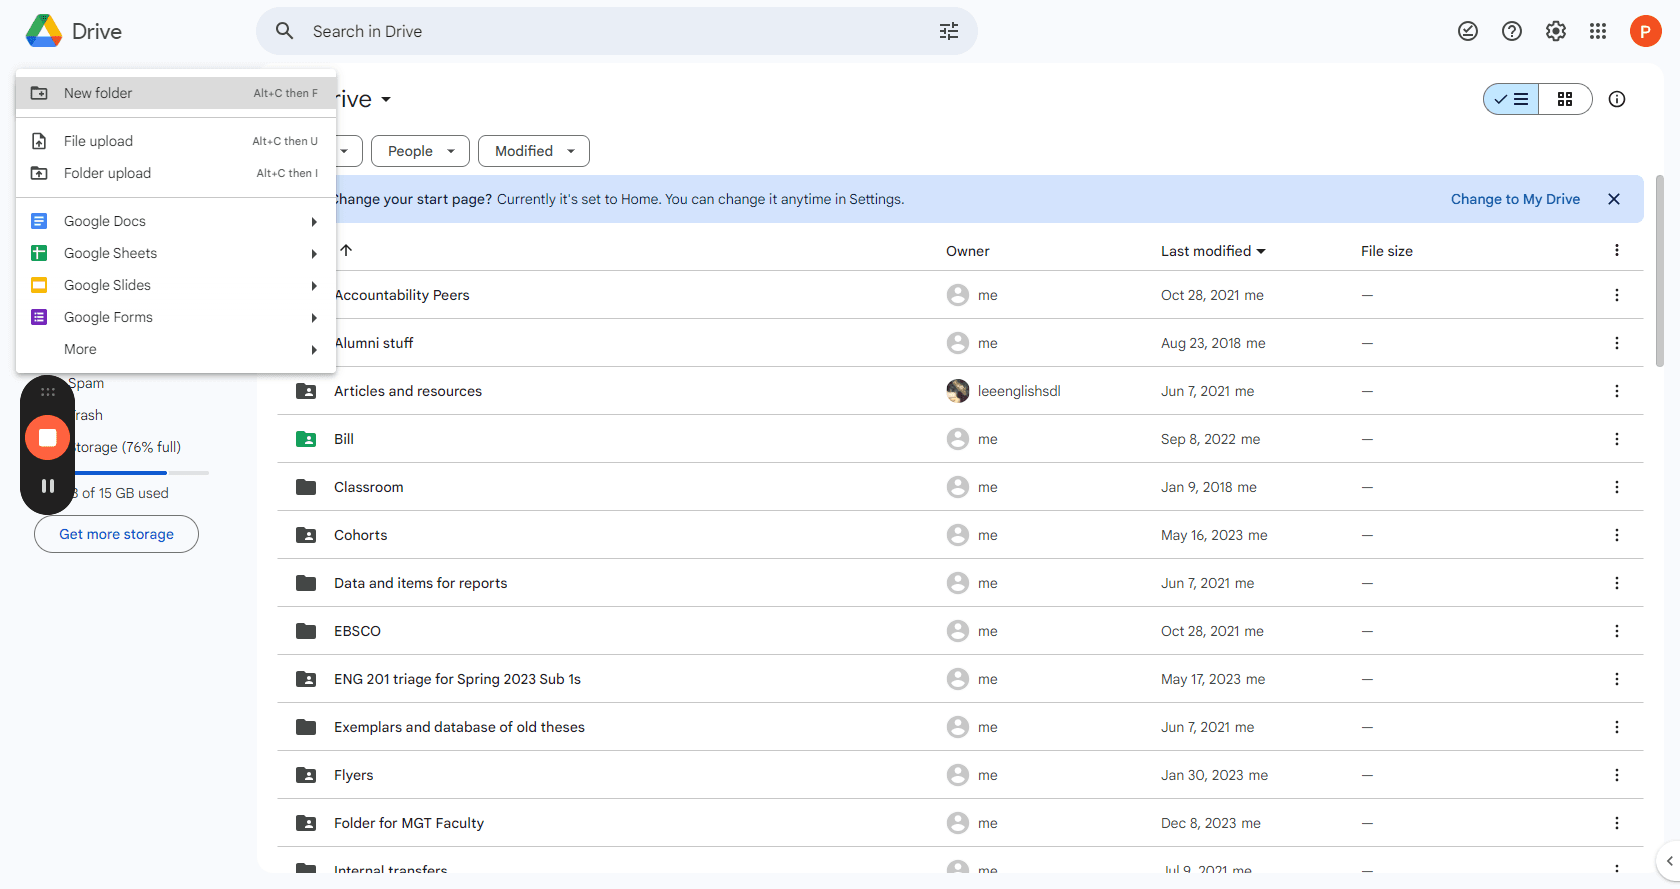Choose New folder from the menu
This screenshot has height=889, width=1680.
pyautogui.click(x=176, y=93)
